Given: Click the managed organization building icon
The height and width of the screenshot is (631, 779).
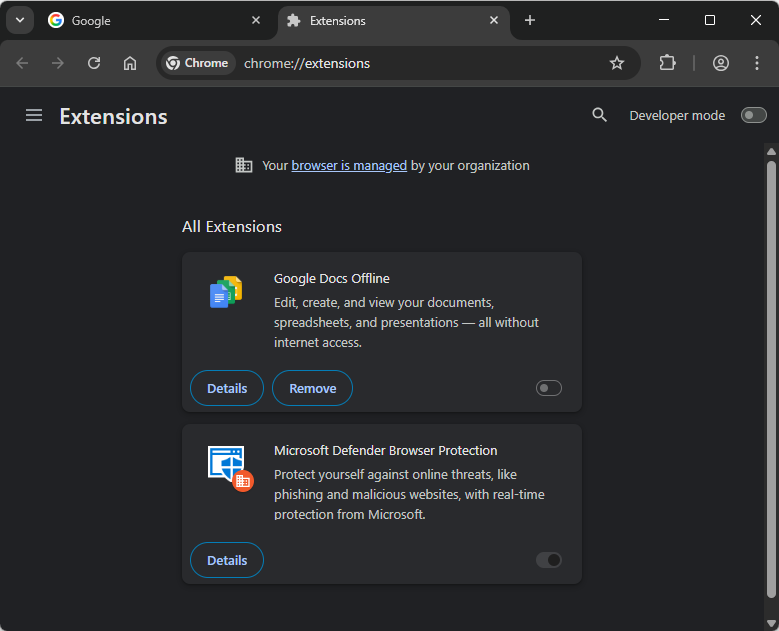Looking at the screenshot, I should pos(243,165).
